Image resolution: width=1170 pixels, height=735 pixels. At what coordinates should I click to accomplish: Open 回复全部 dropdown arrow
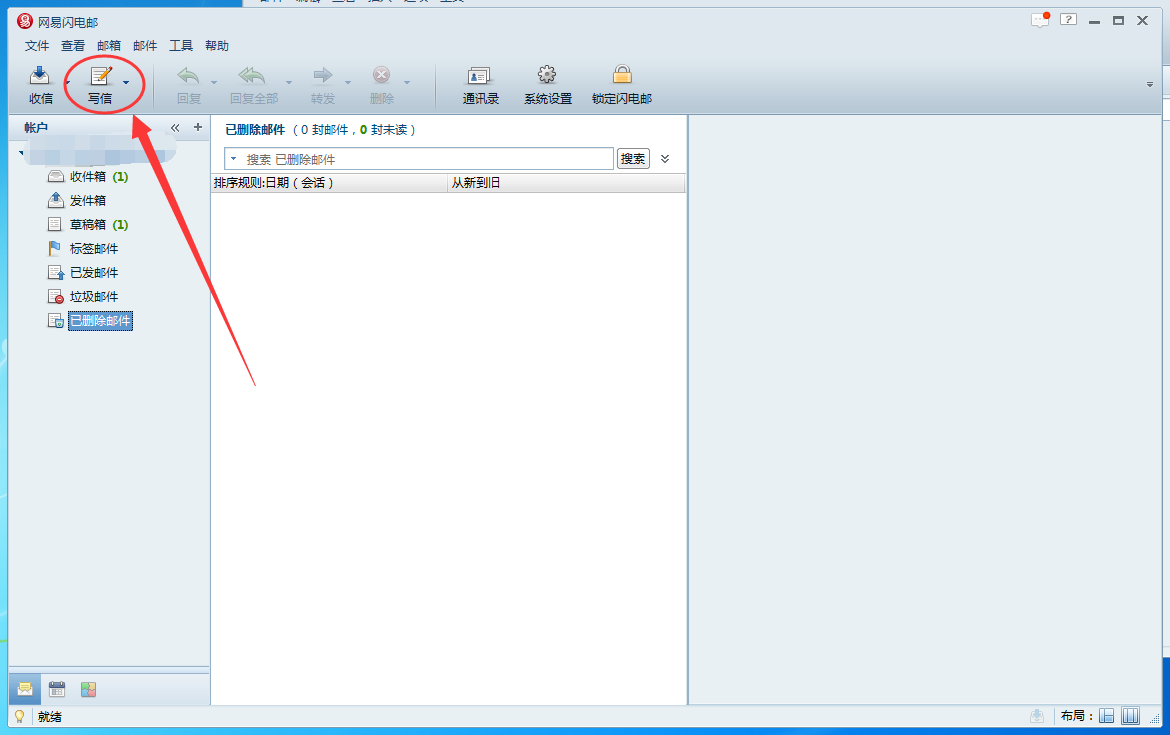click(289, 82)
